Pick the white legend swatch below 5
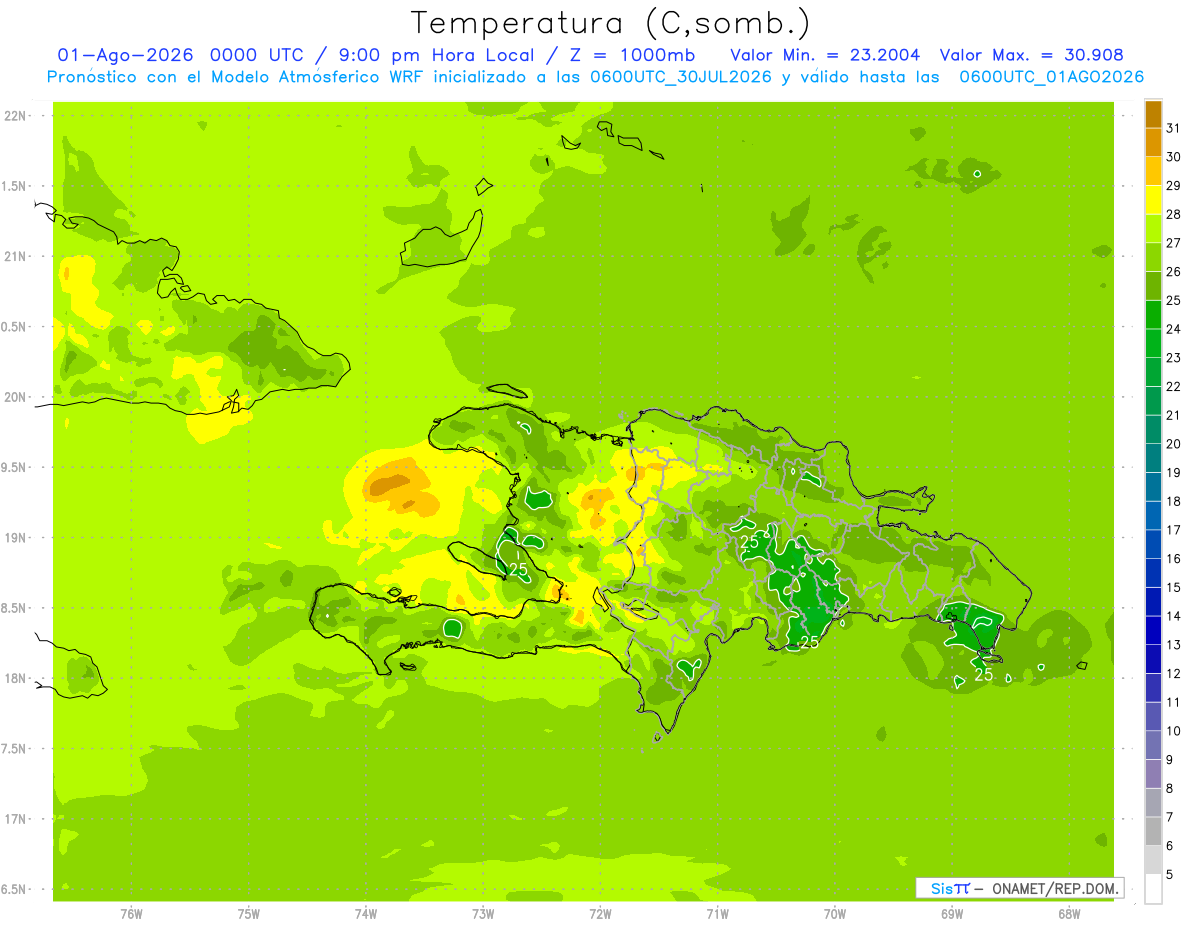This screenshot has width=1200, height=927. [x=1153, y=889]
